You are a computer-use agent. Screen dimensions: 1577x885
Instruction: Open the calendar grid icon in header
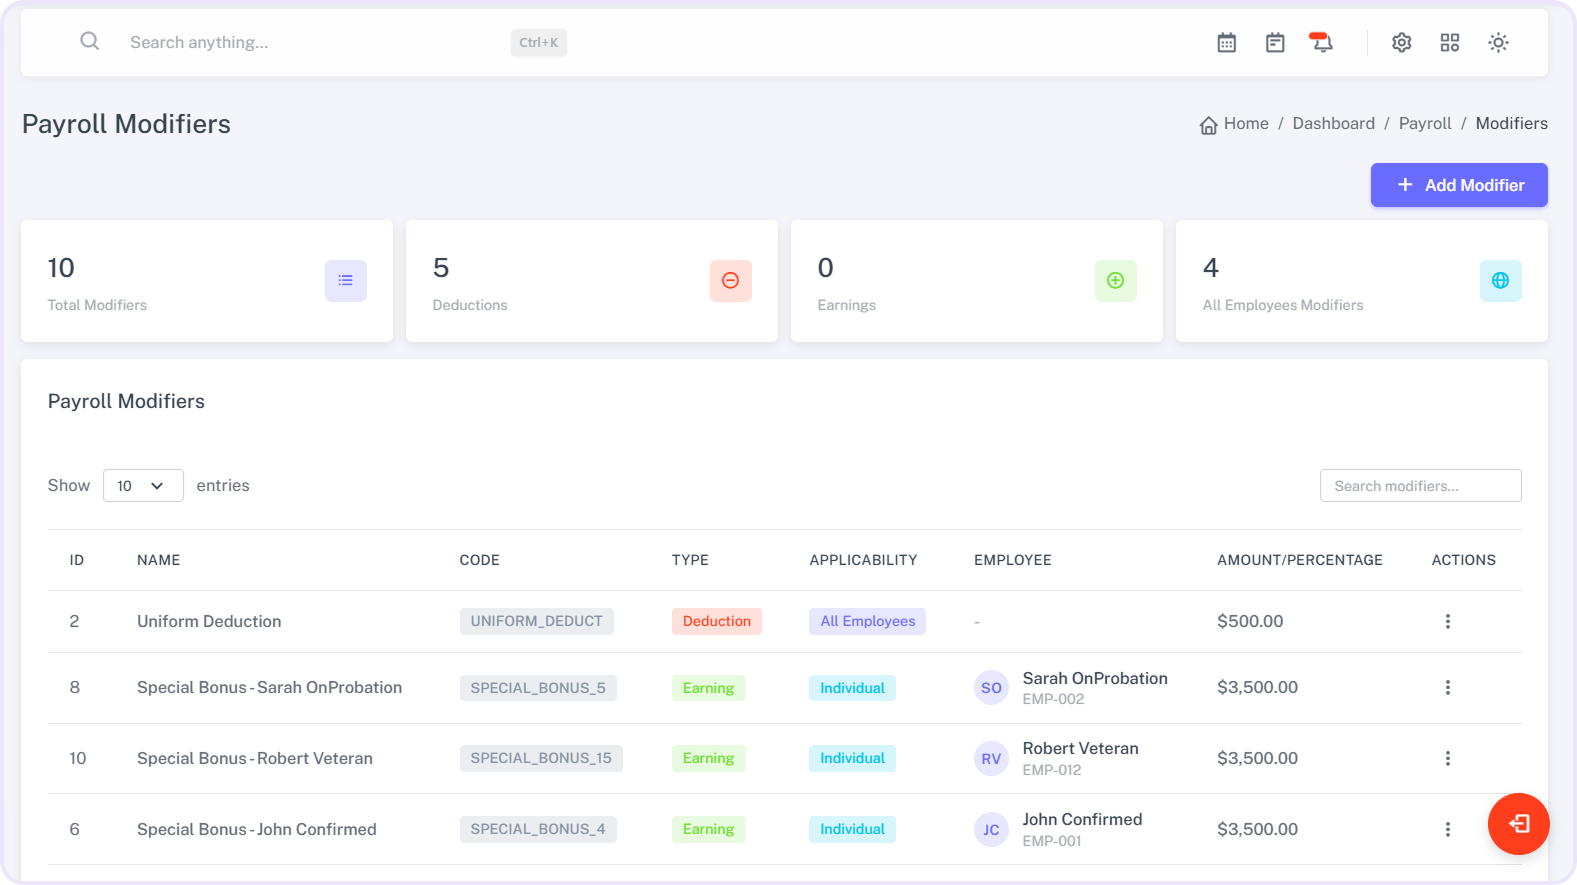(x=1227, y=42)
